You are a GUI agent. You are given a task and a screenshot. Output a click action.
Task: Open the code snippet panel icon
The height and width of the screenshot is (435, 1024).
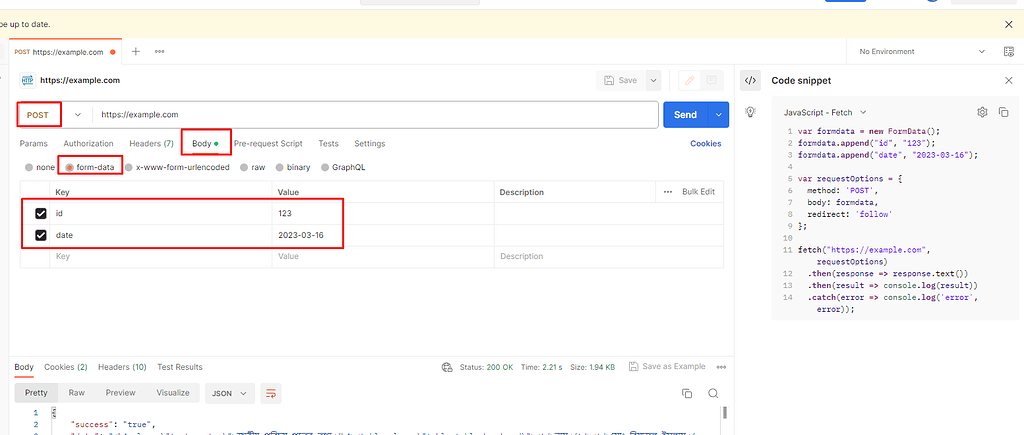pyautogui.click(x=751, y=80)
